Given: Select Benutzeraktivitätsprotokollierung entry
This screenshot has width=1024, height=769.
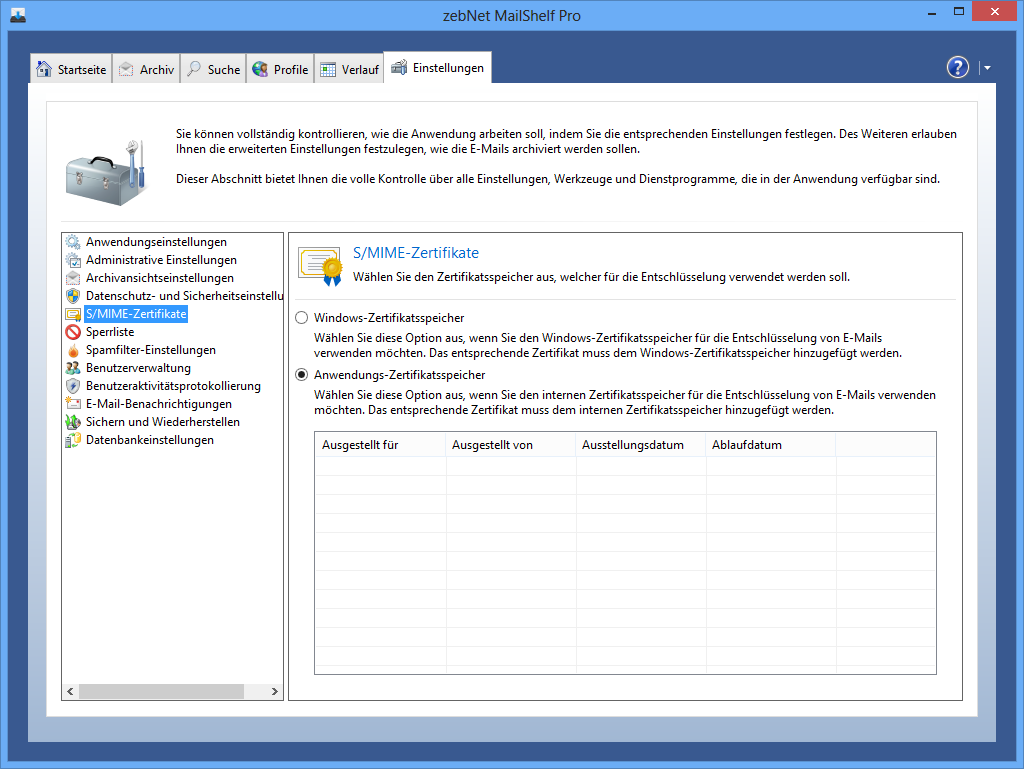Looking at the screenshot, I should [173, 386].
